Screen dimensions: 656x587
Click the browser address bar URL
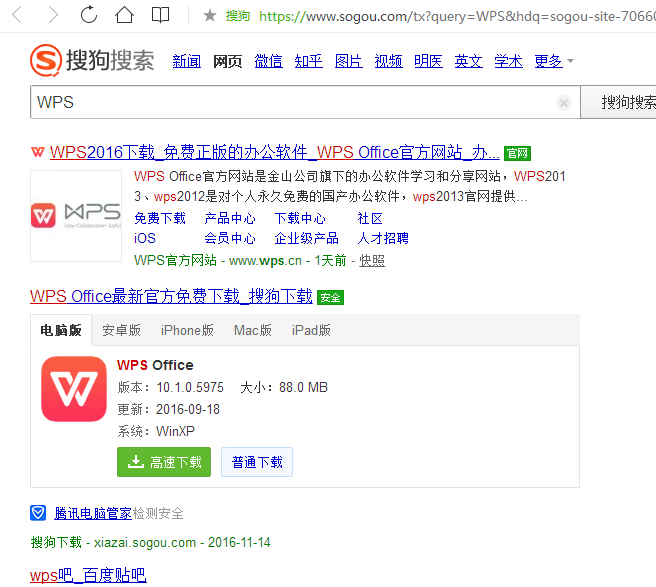click(x=457, y=16)
